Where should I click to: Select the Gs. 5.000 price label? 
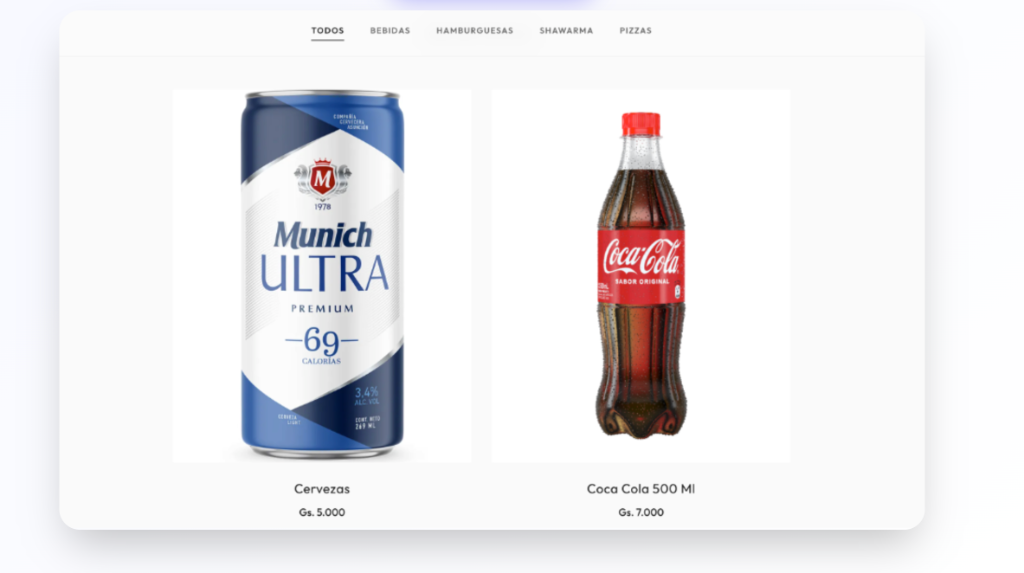pos(322,512)
